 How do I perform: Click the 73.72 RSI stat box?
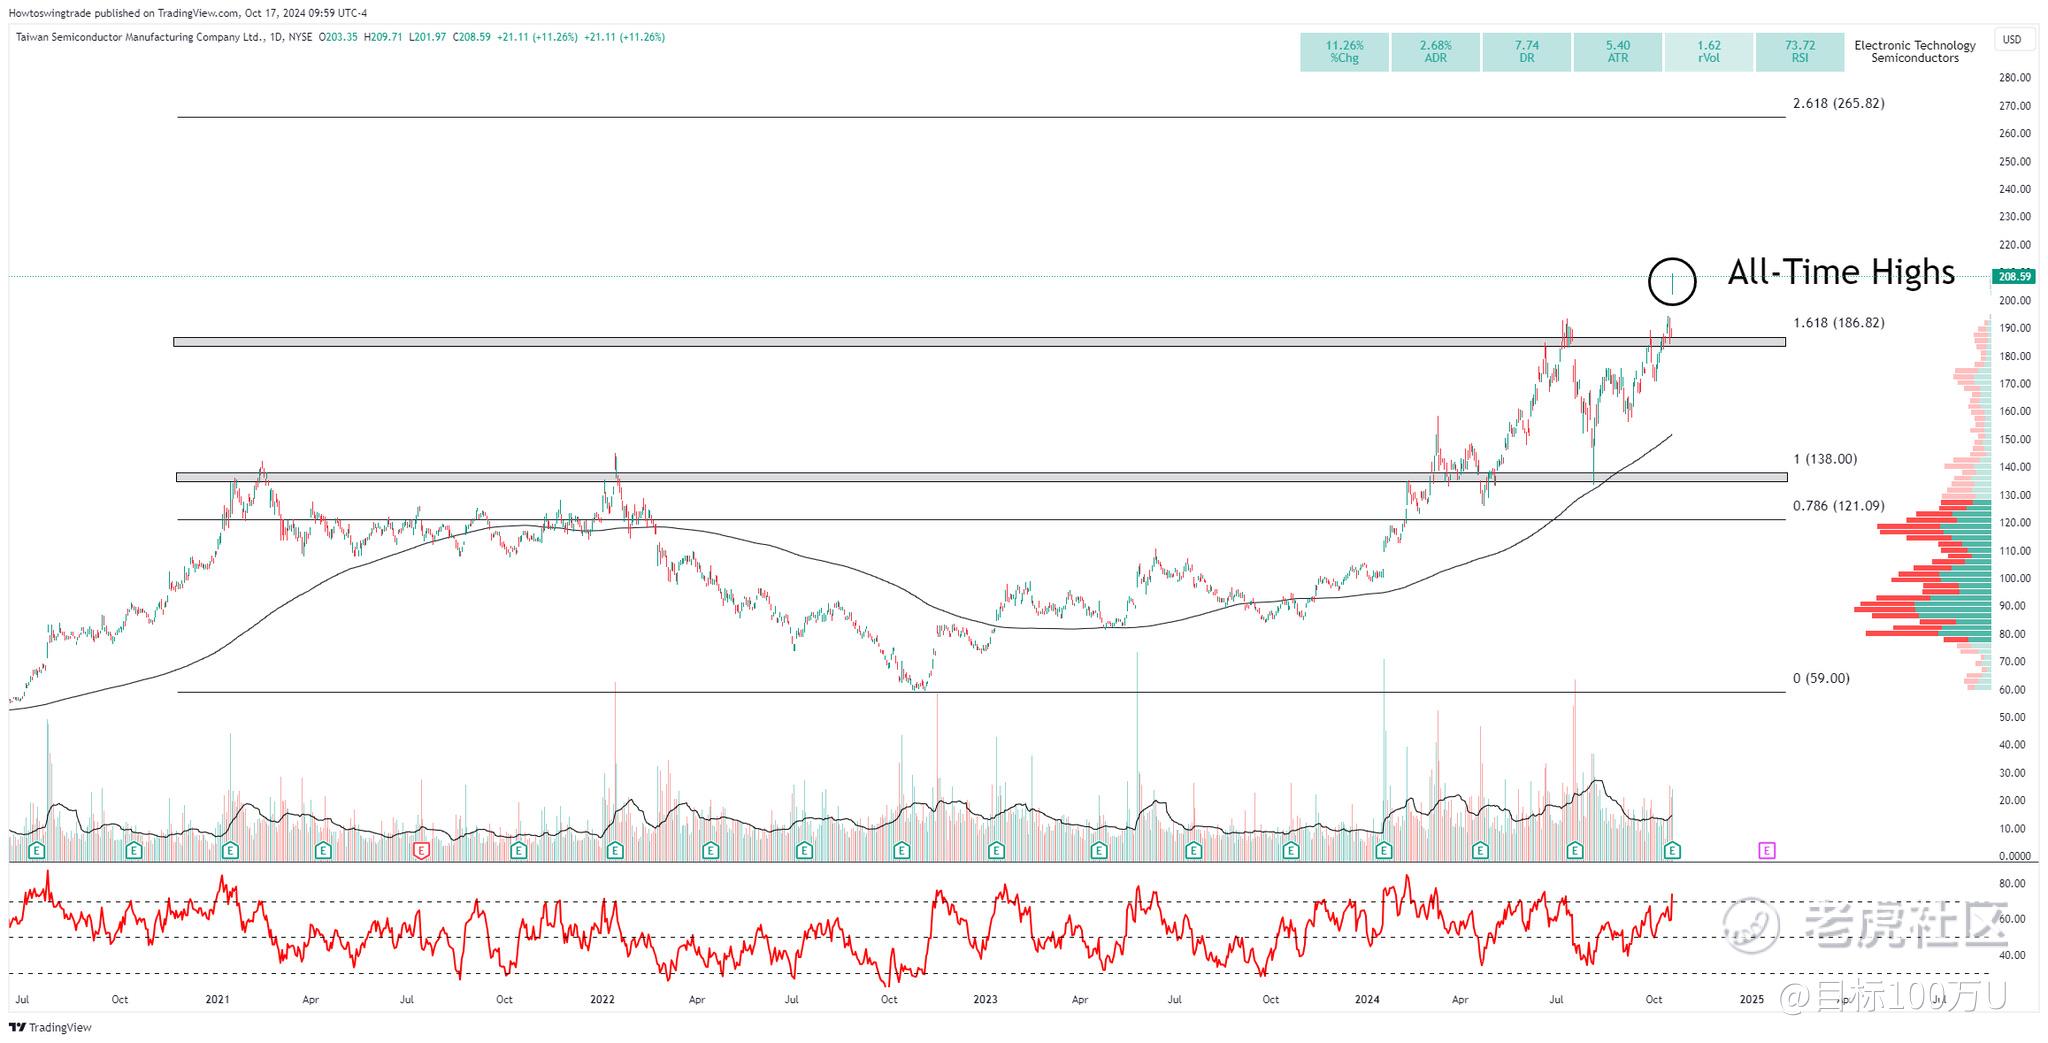point(1799,52)
